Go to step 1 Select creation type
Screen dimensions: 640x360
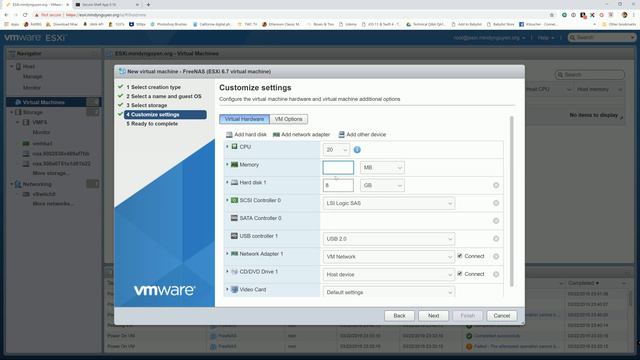tap(153, 87)
